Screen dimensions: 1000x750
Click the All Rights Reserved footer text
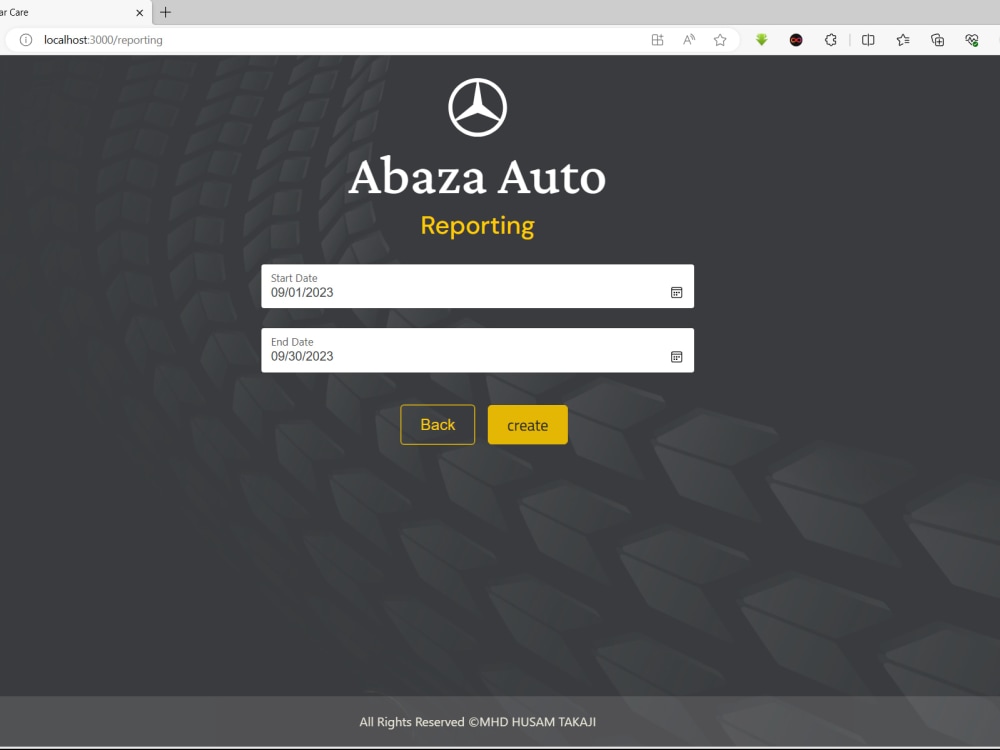coord(477,722)
